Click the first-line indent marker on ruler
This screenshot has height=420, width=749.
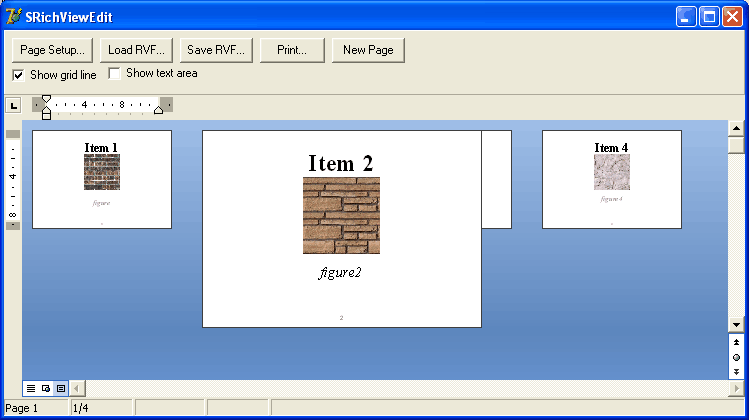(x=46, y=99)
